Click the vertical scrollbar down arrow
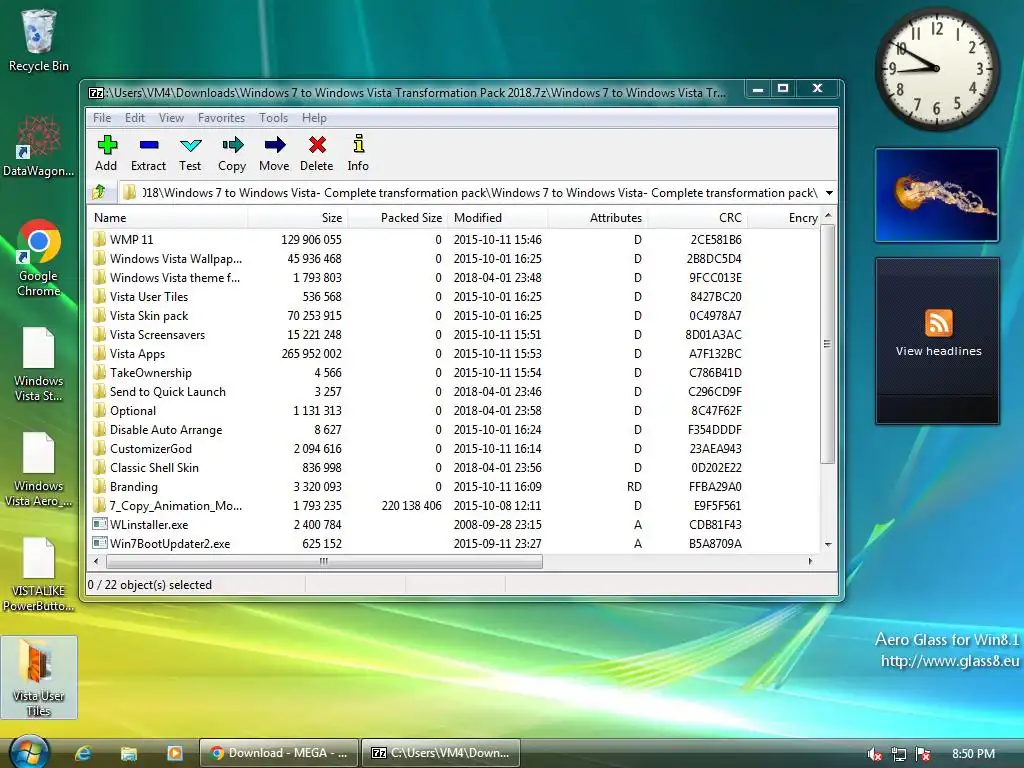This screenshot has height=768, width=1024. coord(828,544)
